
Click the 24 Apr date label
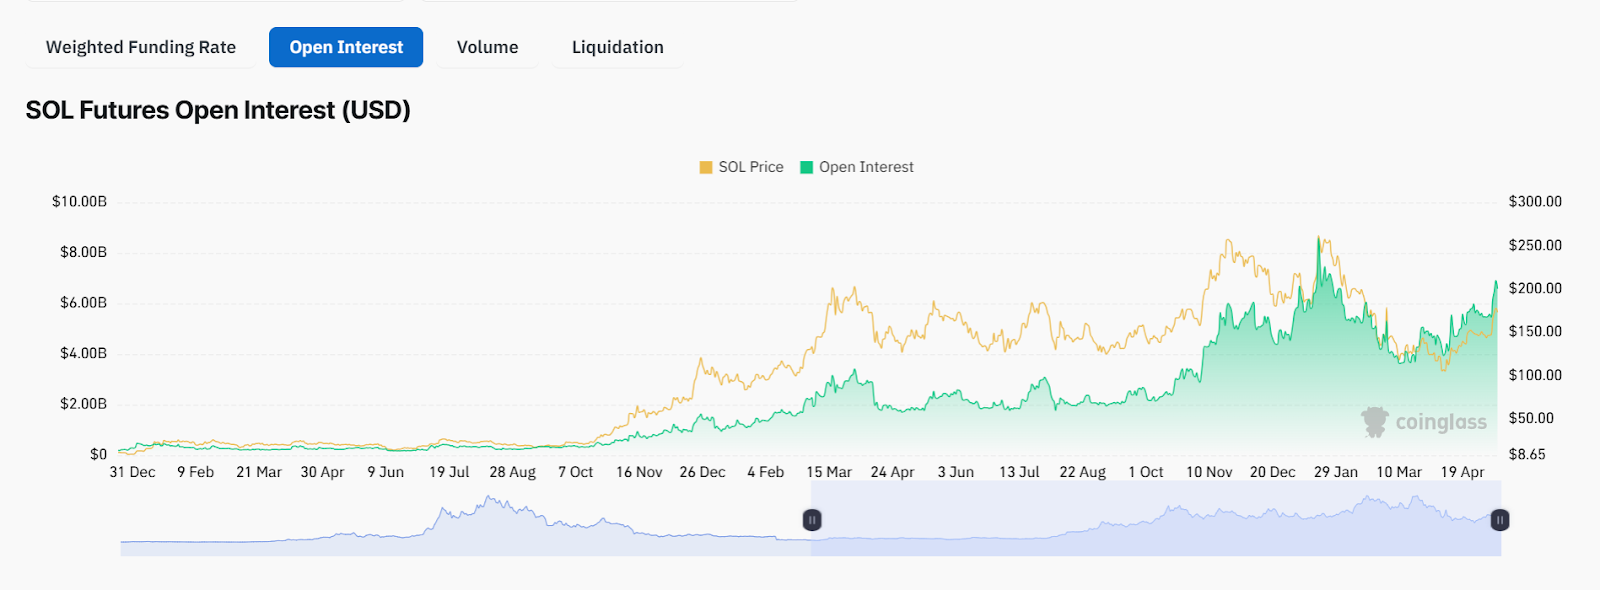[x=893, y=472]
